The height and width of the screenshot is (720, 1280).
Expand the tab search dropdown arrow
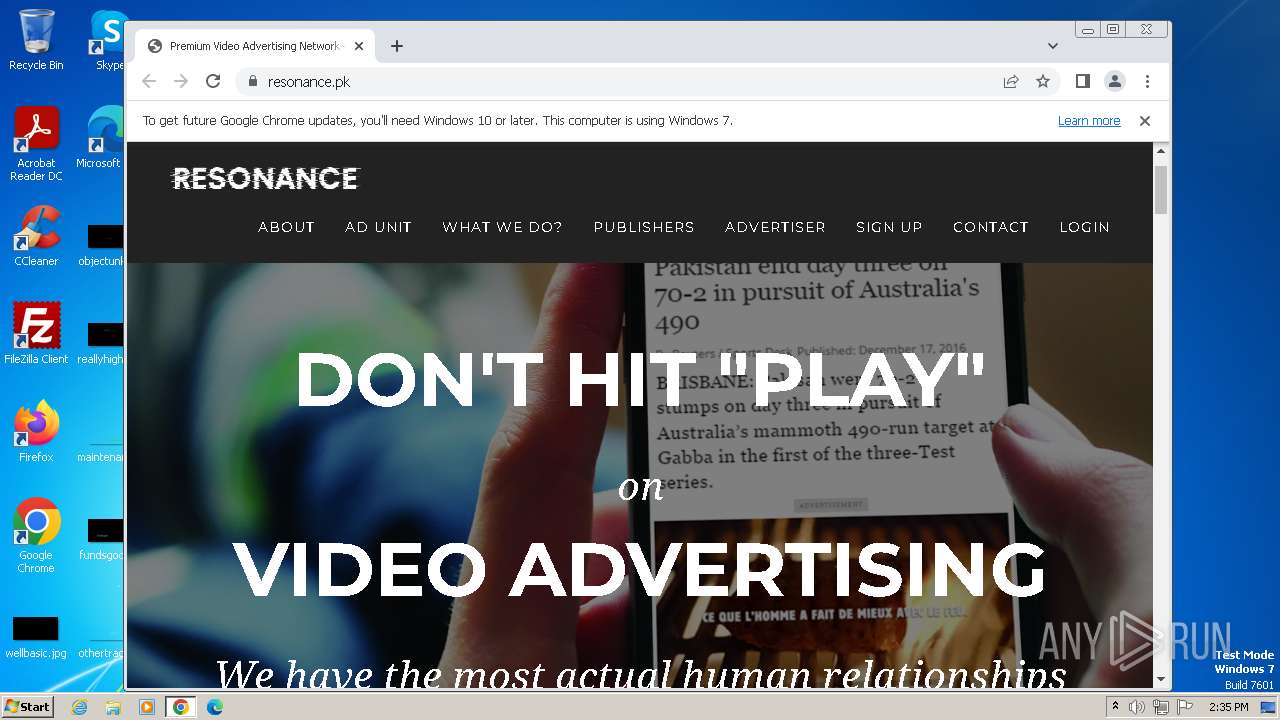point(1053,46)
